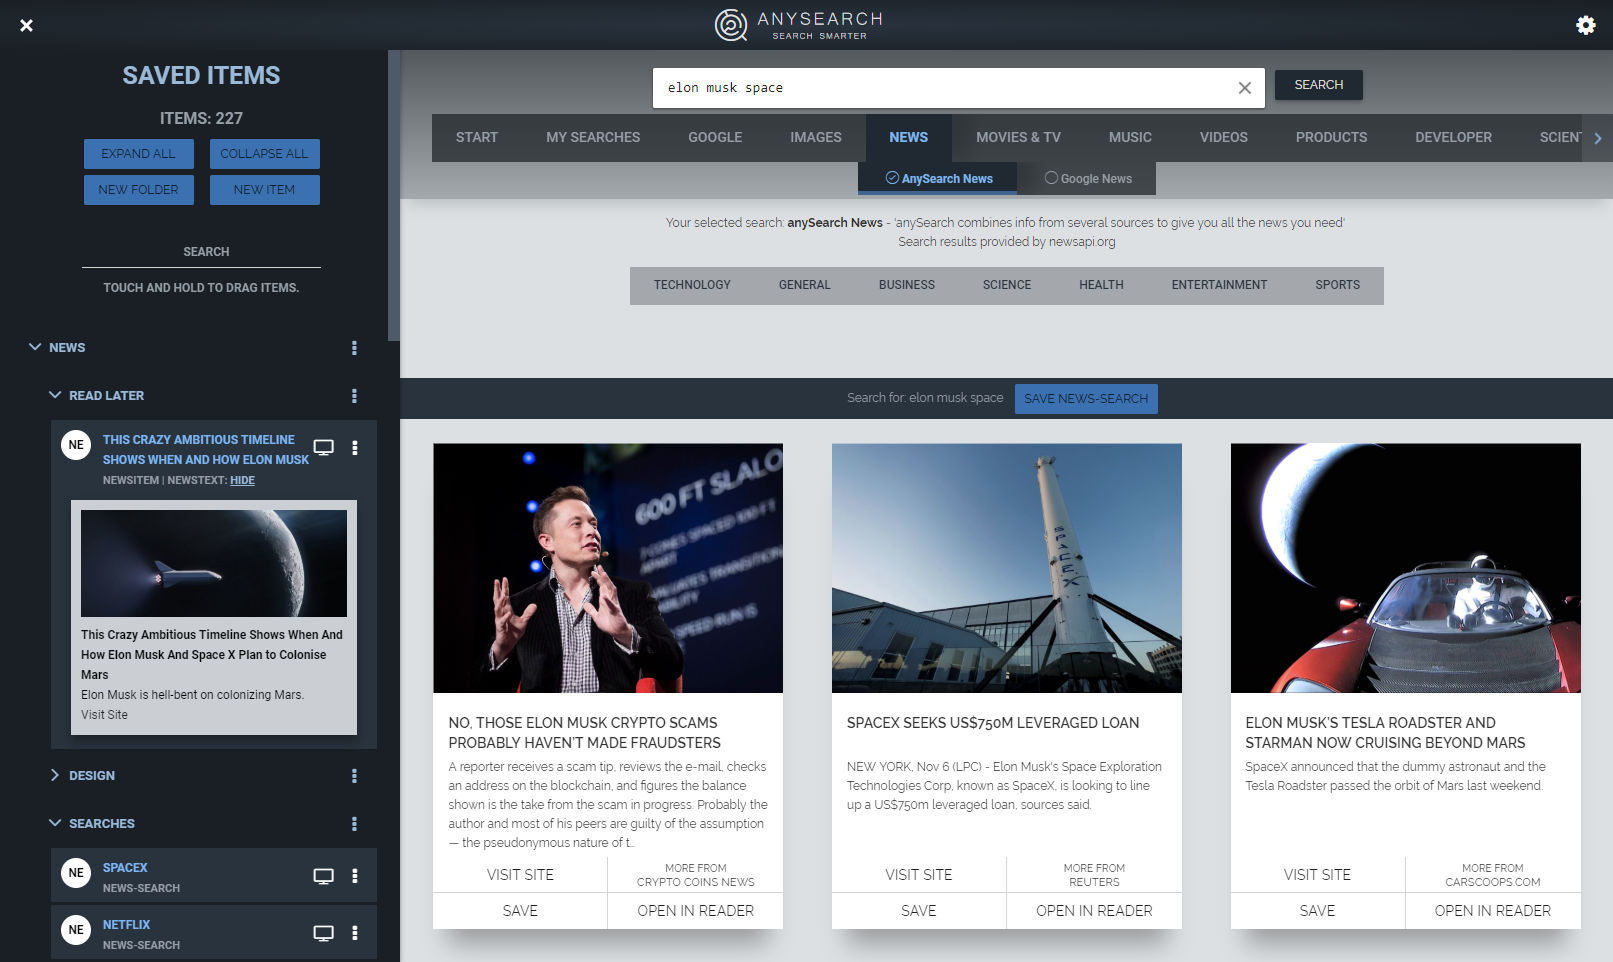
Task: Click COLLAPSE ALL button
Action: (x=264, y=154)
